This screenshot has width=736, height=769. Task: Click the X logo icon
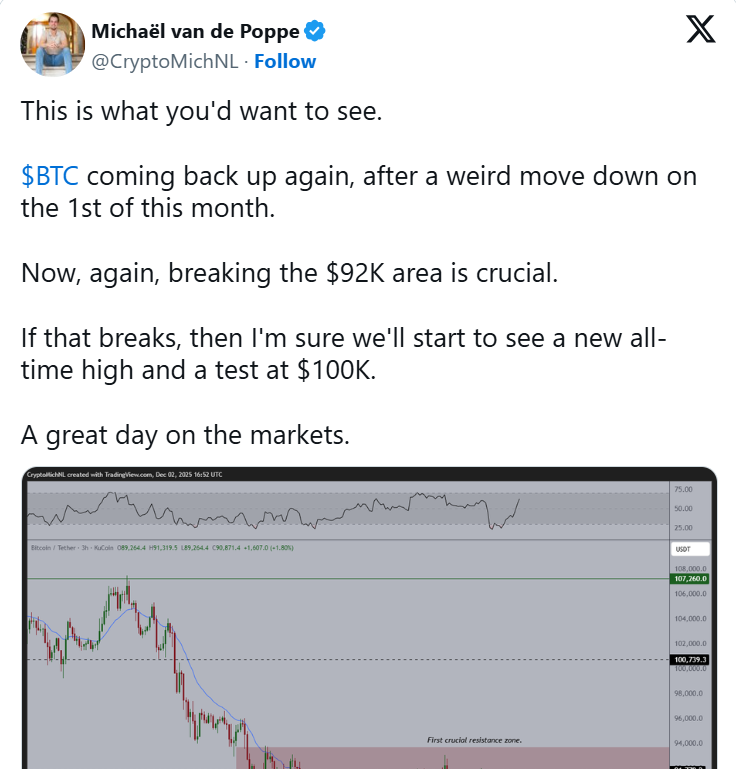(x=700, y=30)
